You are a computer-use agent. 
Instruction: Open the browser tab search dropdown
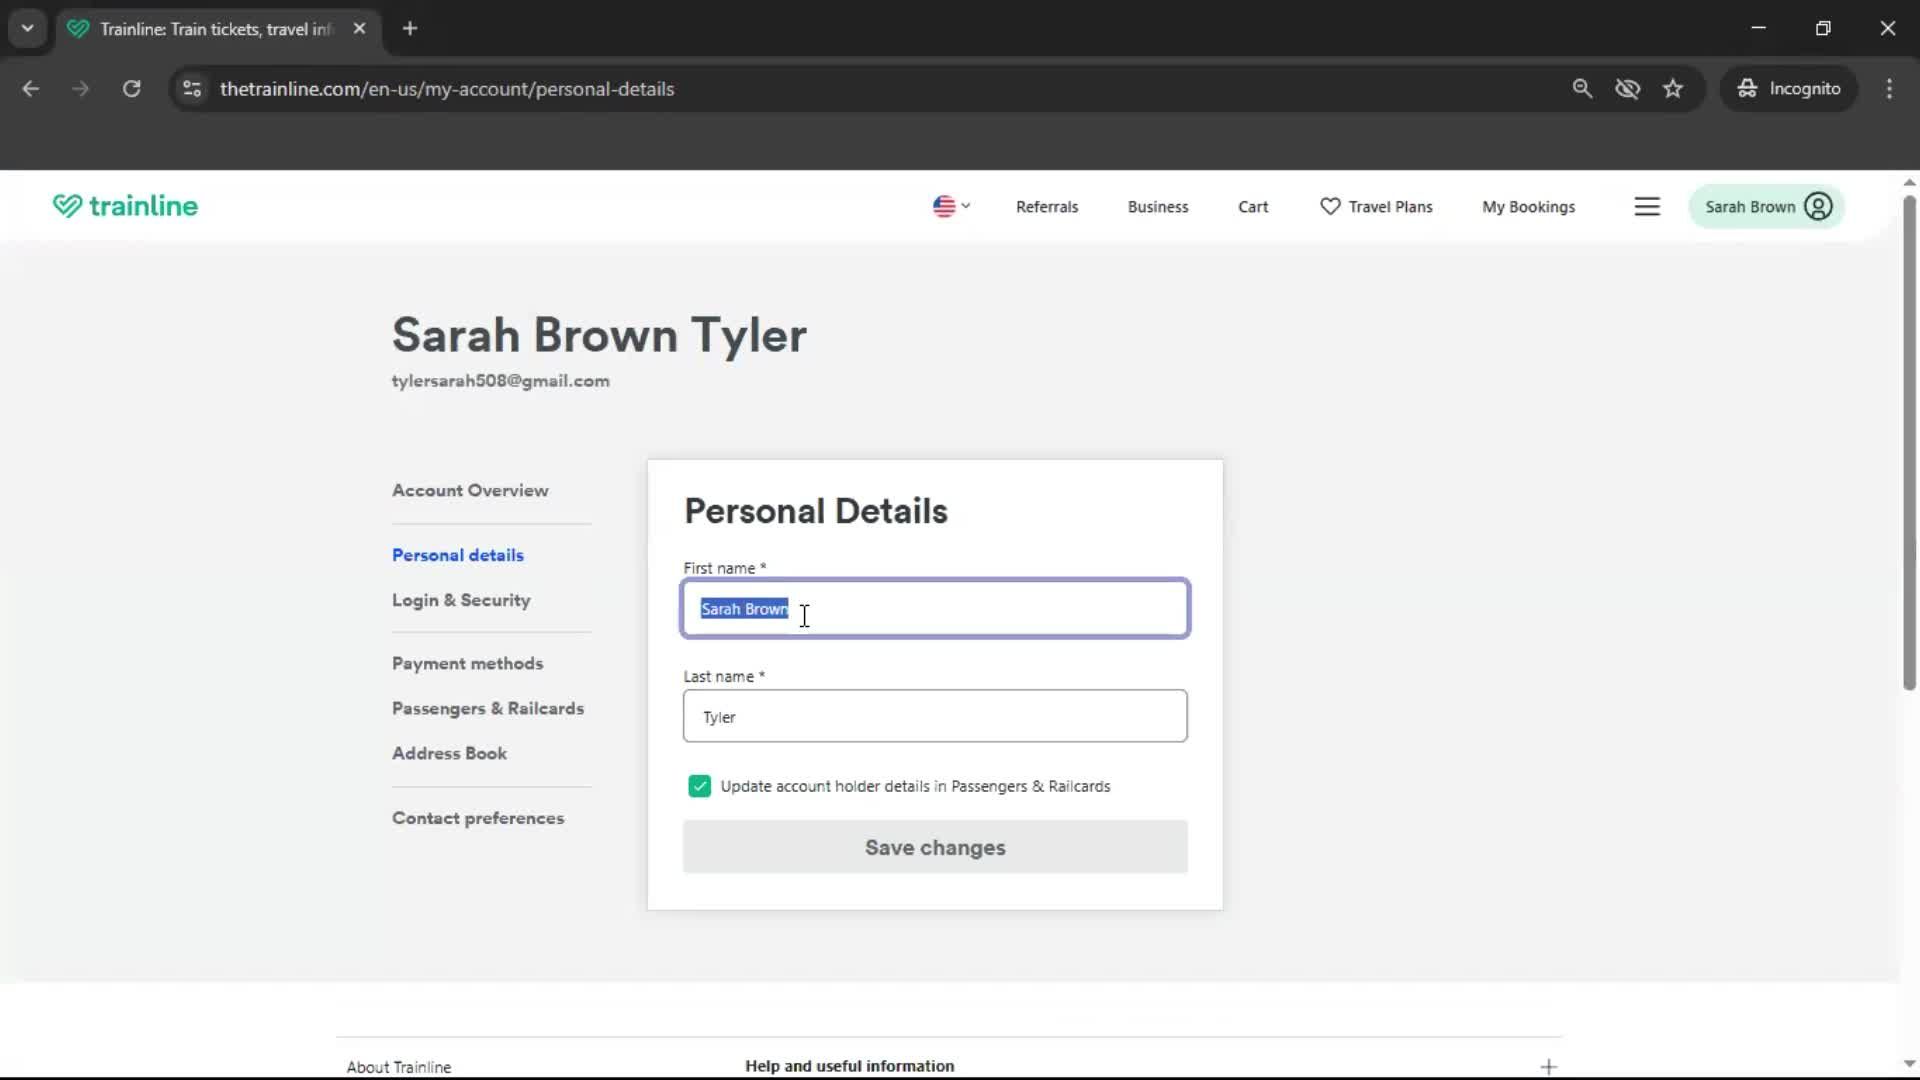coord(27,28)
